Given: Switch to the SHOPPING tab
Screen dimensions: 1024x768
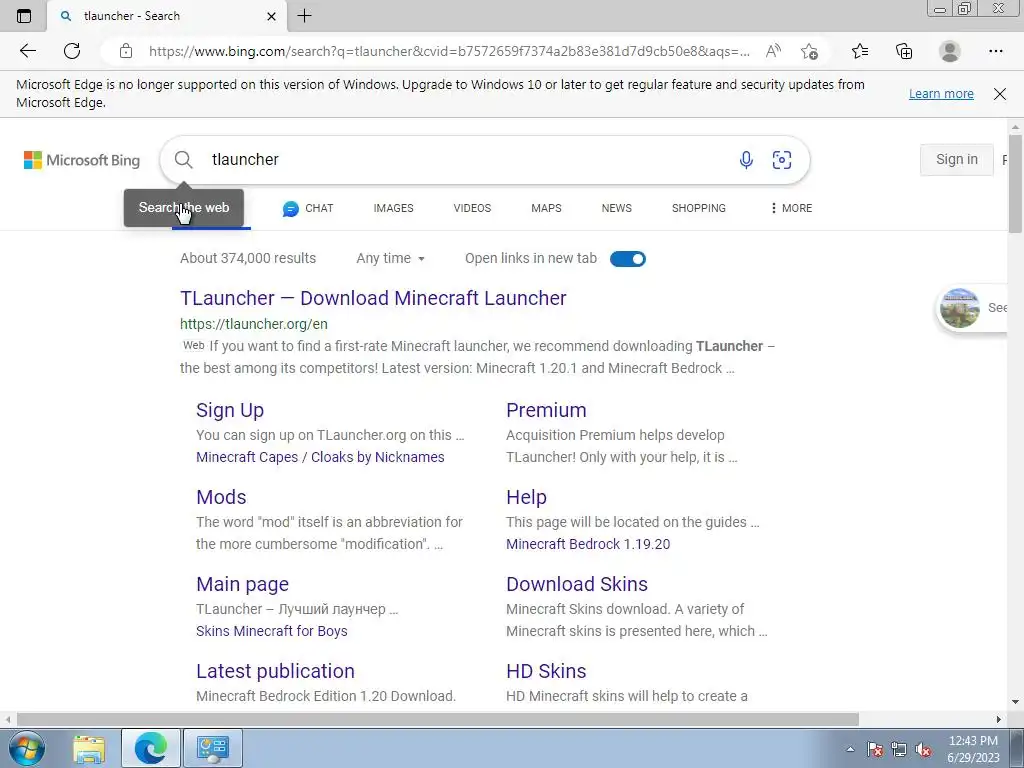Looking at the screenshot, I should point(699,208).
